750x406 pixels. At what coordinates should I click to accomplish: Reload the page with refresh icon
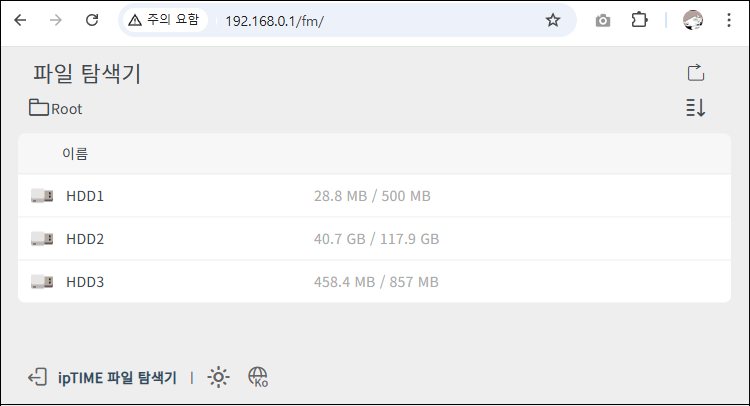tap(92, 20)
